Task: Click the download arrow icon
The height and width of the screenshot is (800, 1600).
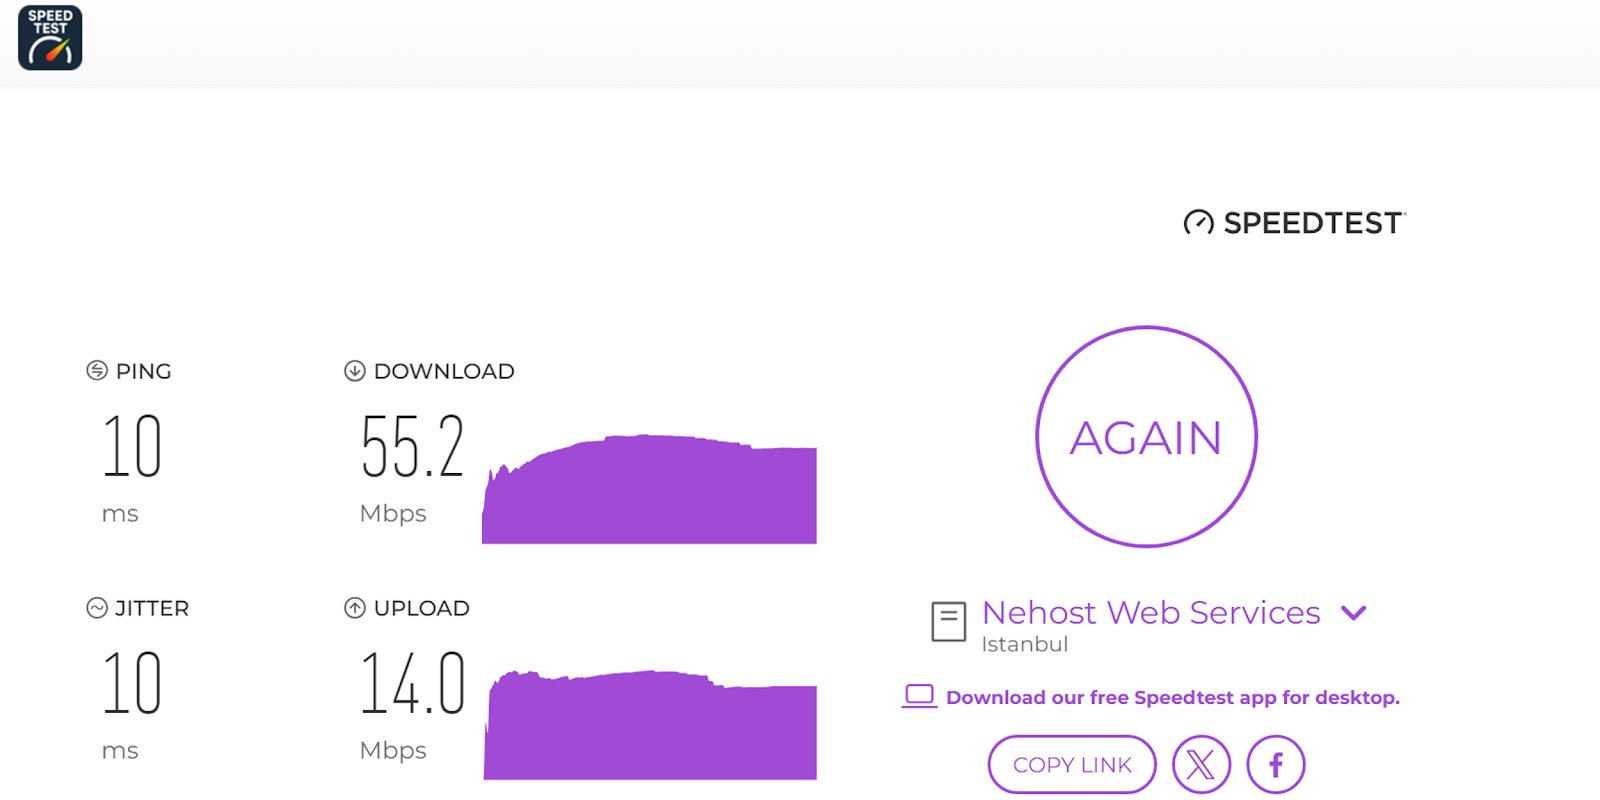Action: coord(355,371)
